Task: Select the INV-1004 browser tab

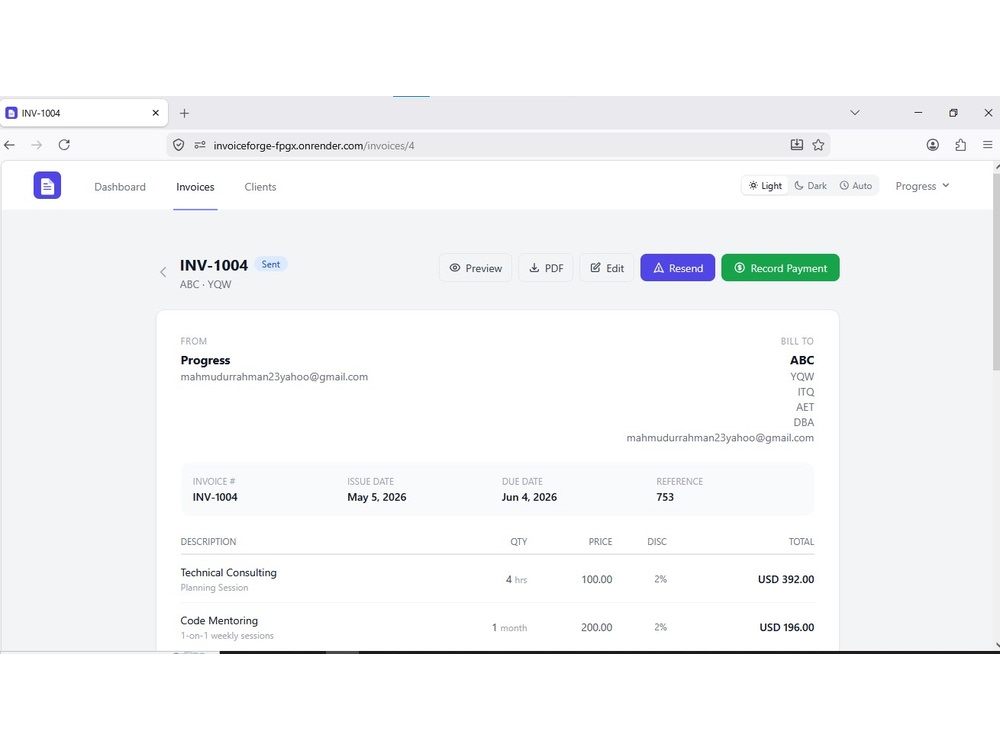Action: click(x=84, y=113)
